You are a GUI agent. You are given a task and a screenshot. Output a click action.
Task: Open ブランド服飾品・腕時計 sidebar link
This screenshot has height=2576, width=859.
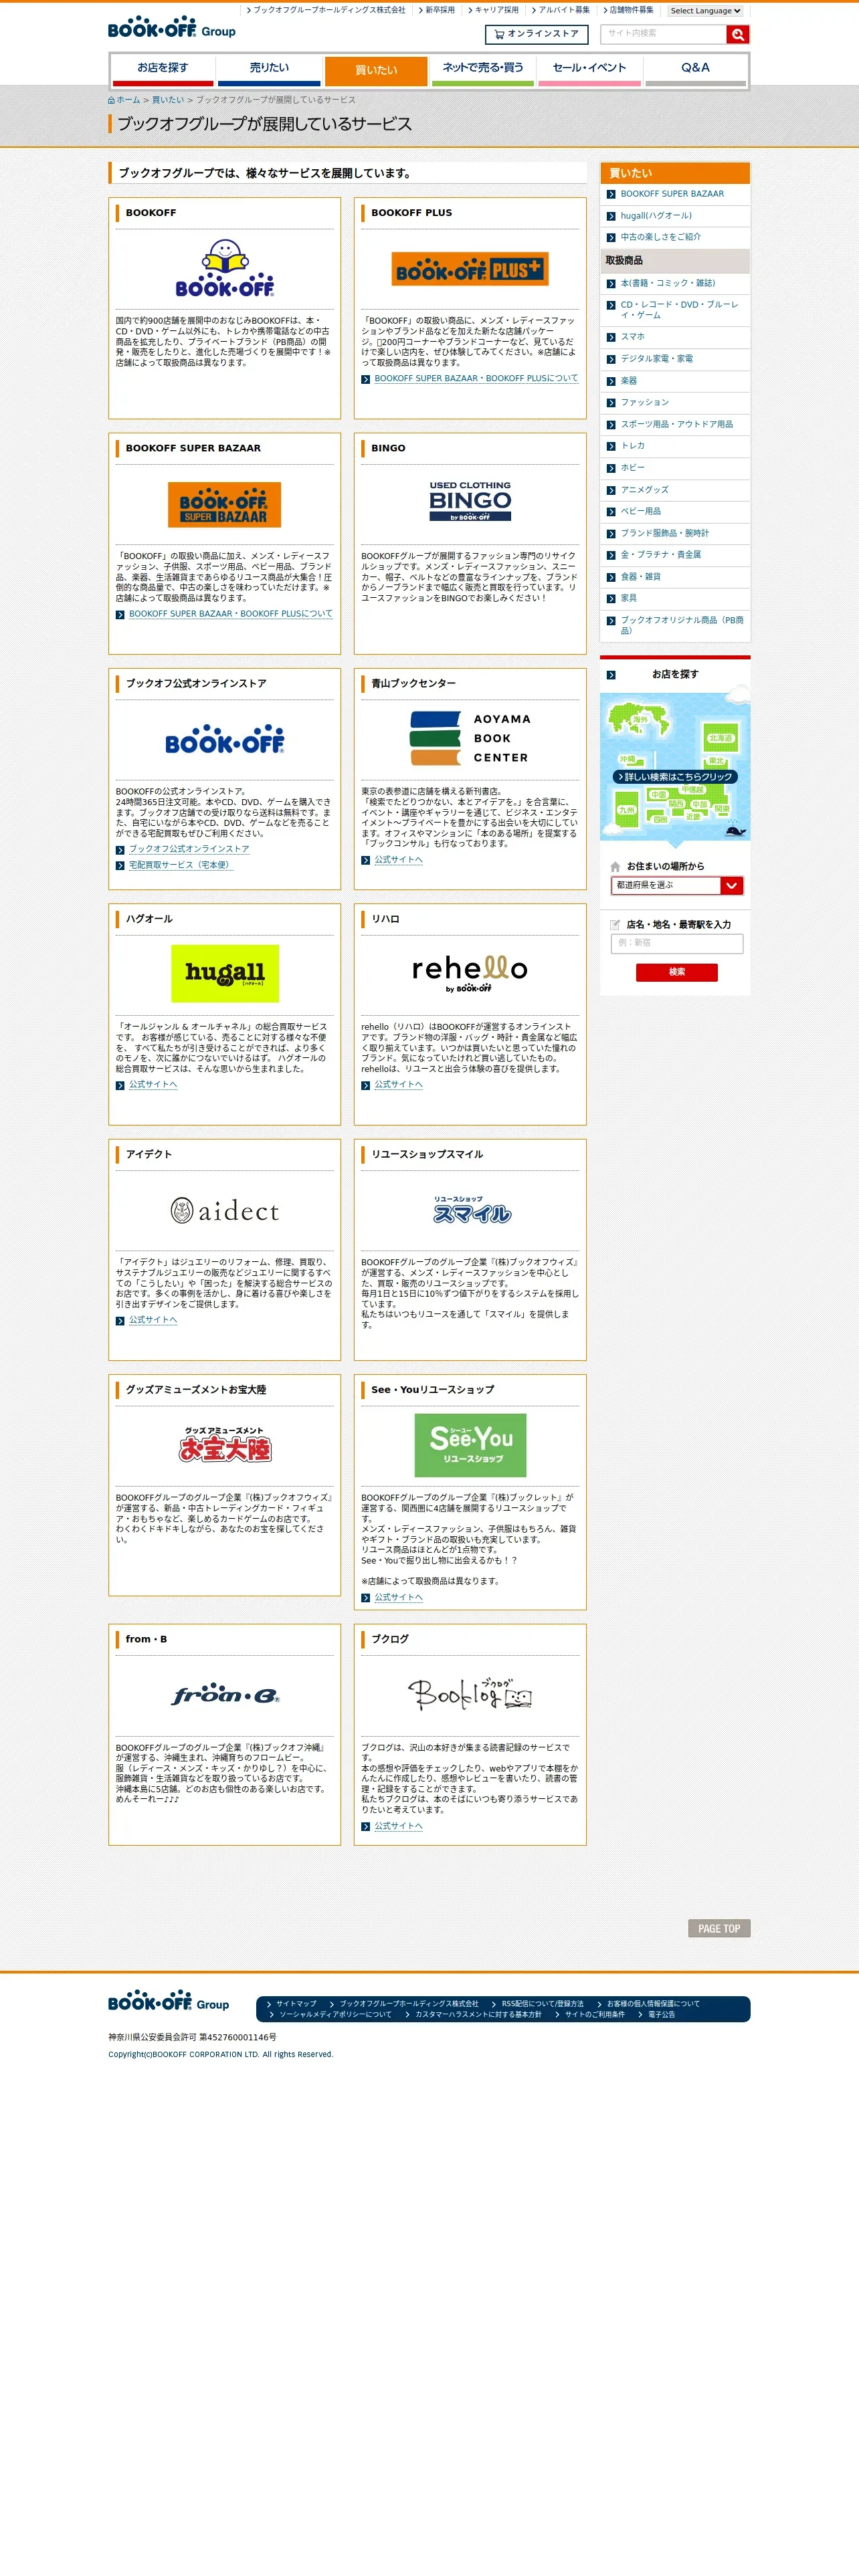pos(664,533)
